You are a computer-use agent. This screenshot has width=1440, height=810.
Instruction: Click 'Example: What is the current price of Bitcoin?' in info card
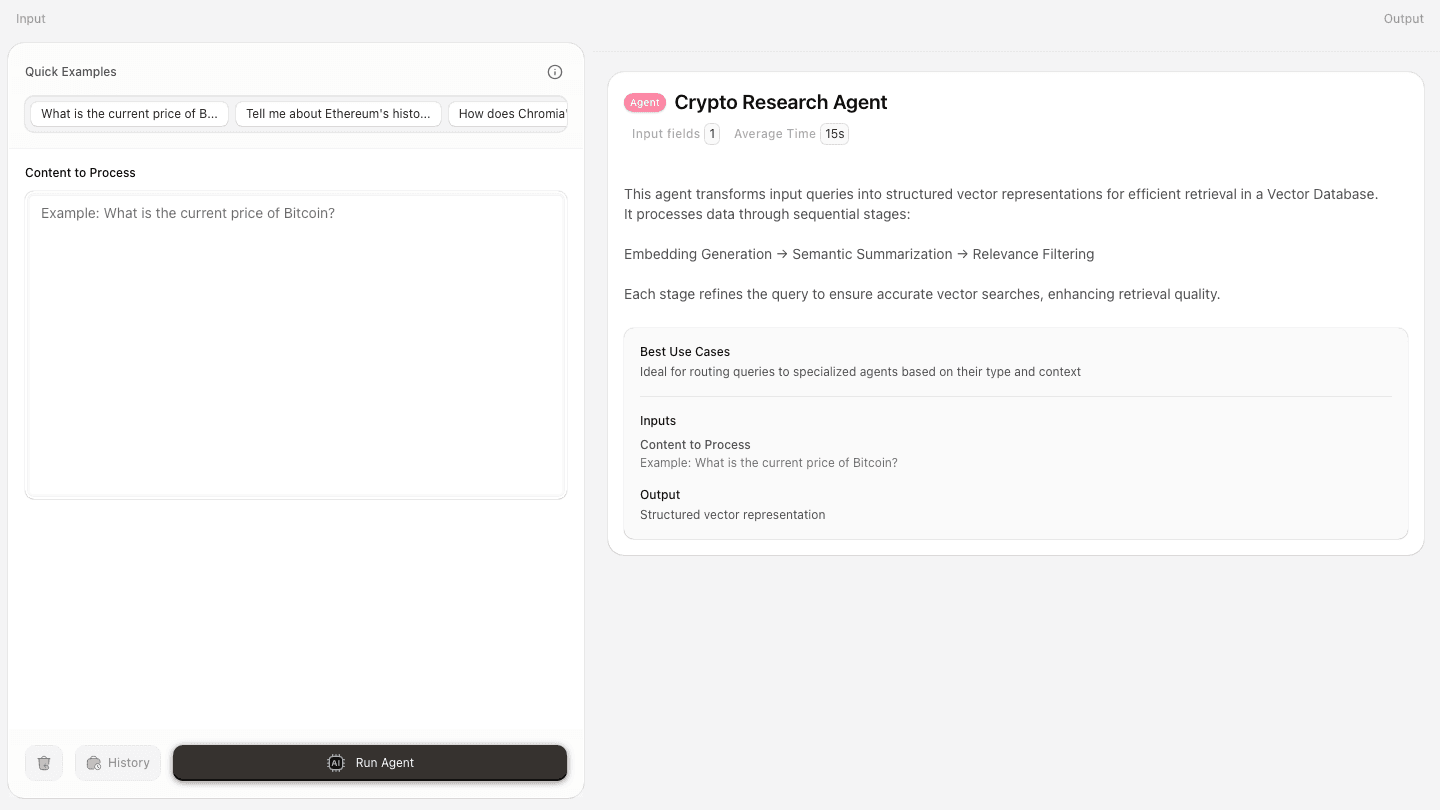click(x=769, y=463)
